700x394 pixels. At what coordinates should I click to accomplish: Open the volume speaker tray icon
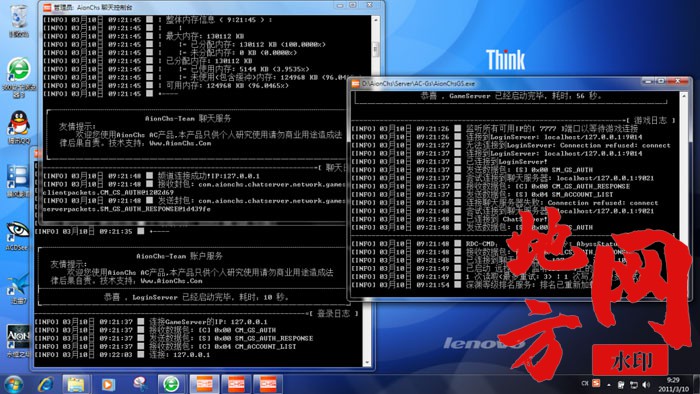(646, 384)
